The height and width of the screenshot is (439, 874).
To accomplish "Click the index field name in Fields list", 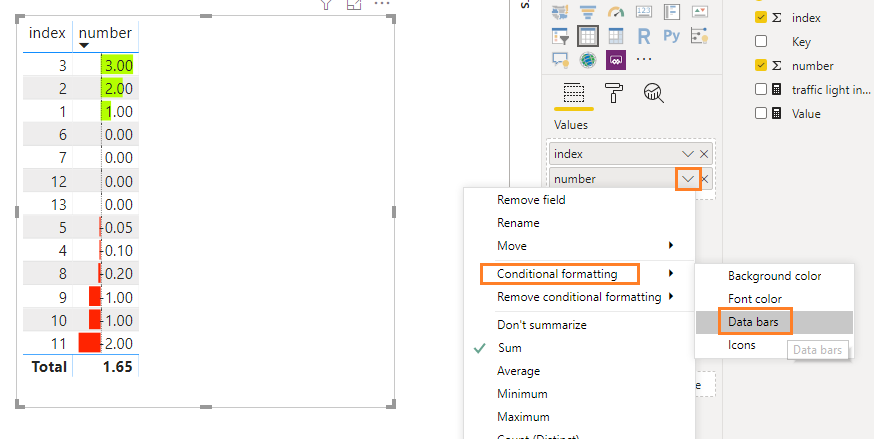I will click(806, 18).
